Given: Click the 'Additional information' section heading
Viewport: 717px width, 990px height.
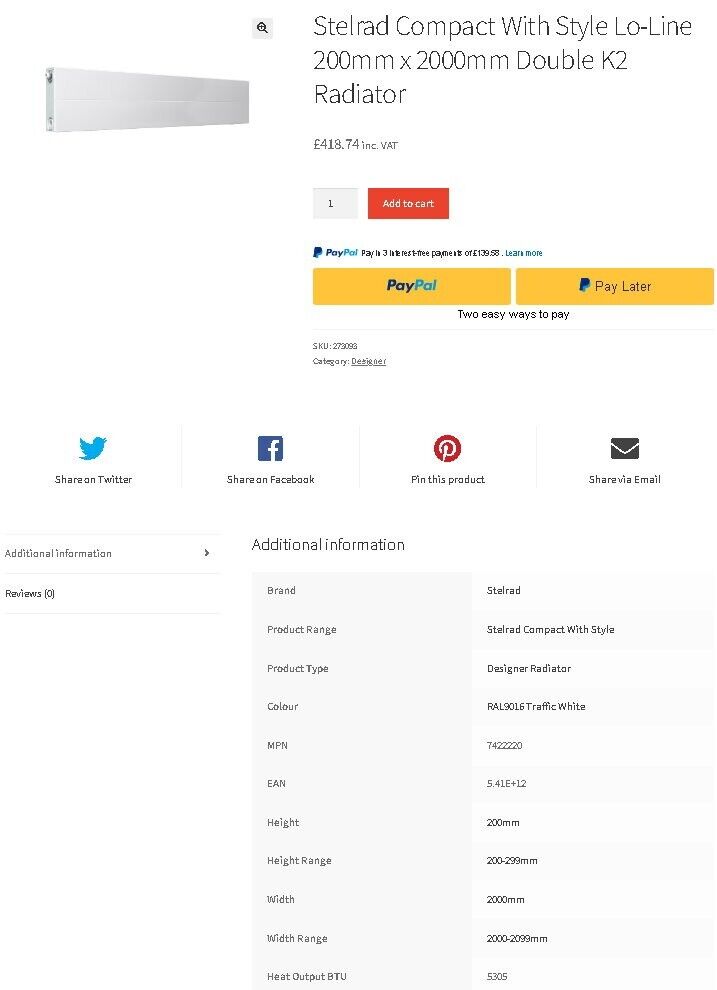Looking at the screenshot, I should coord(328,544).
